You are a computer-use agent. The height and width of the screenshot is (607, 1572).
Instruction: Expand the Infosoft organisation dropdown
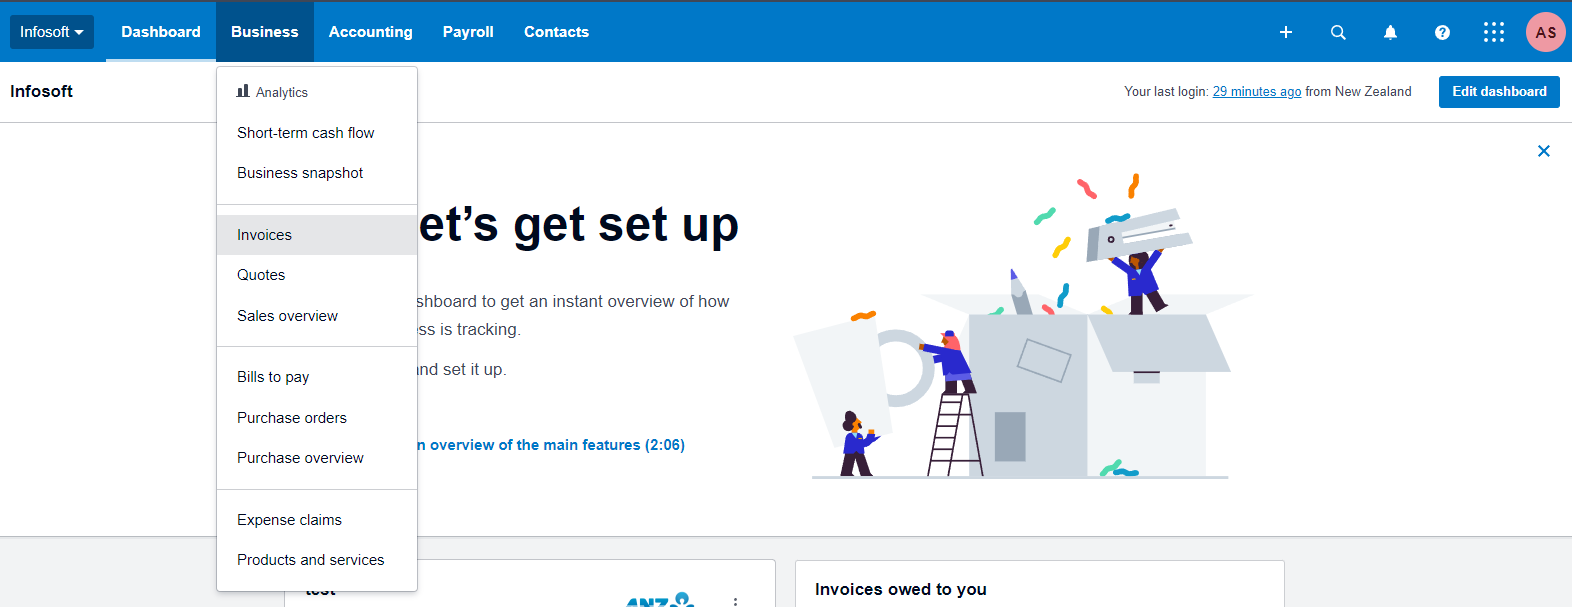point(52,32)
